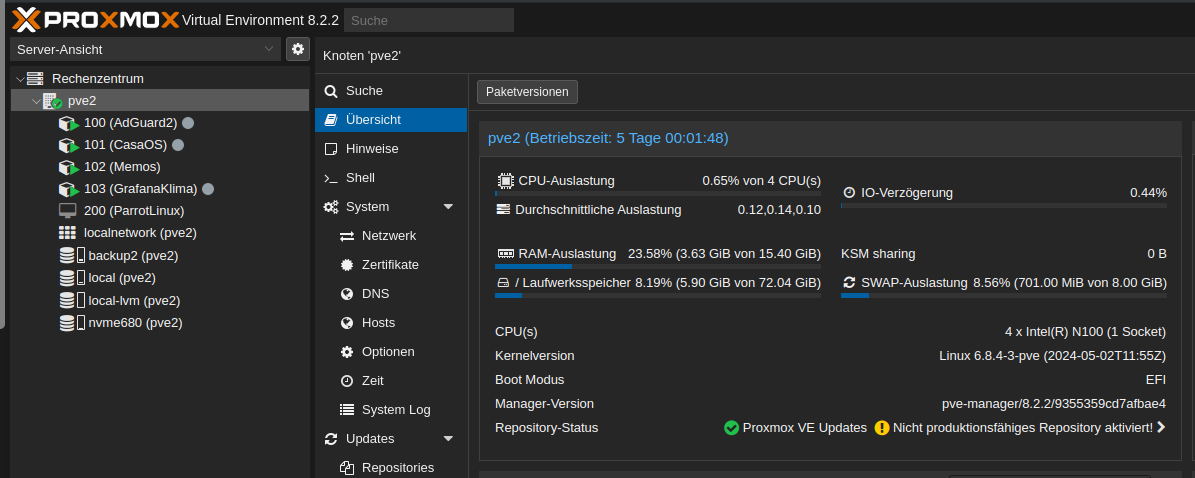Select 200 (ParrotLinux) in the tree
The height and width of the screenshot is (478, 1195).
point(160,210)
